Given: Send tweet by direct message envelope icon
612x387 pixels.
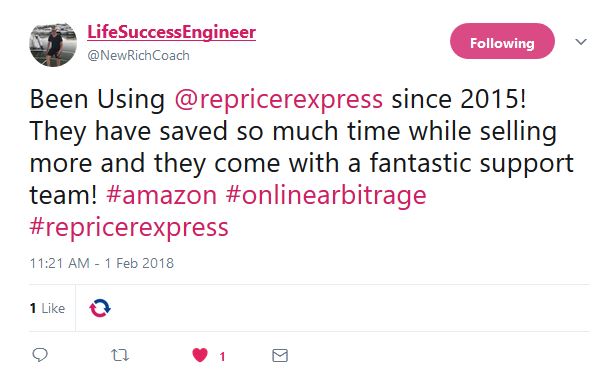Looking at the screenshot, I should click(280, 355).
